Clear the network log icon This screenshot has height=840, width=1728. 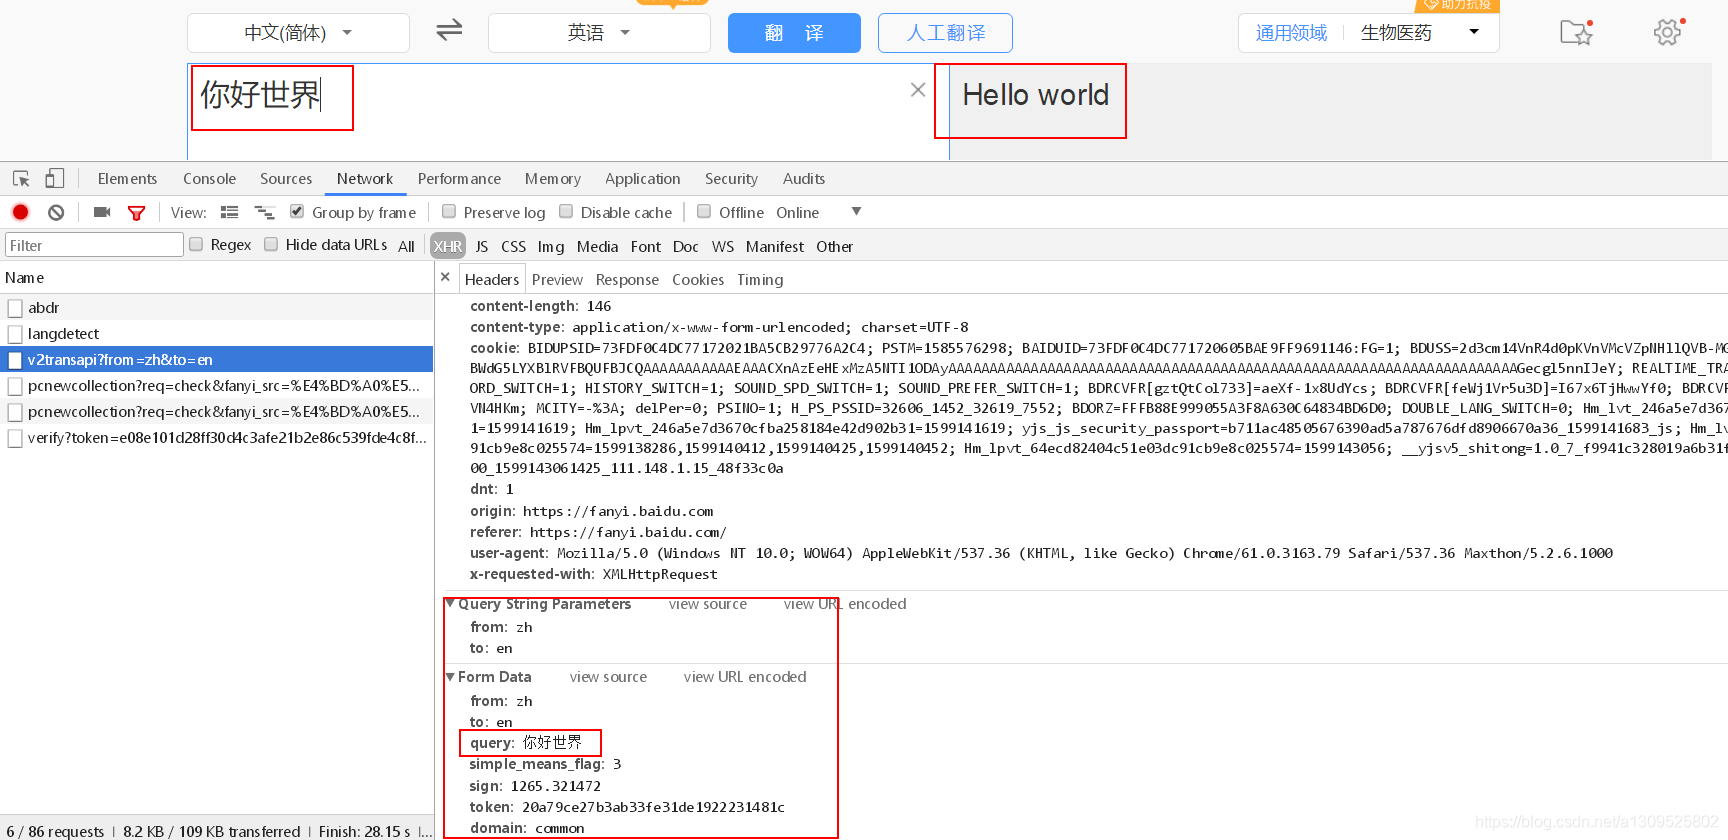[56, 212]
